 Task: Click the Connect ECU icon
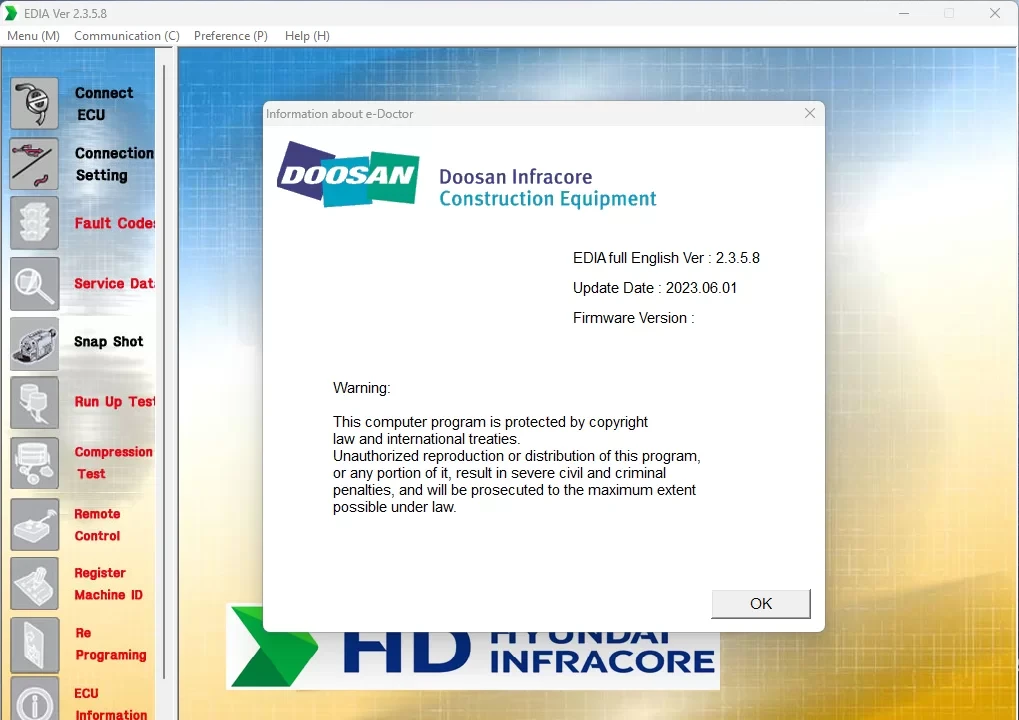tap(35, 103)
